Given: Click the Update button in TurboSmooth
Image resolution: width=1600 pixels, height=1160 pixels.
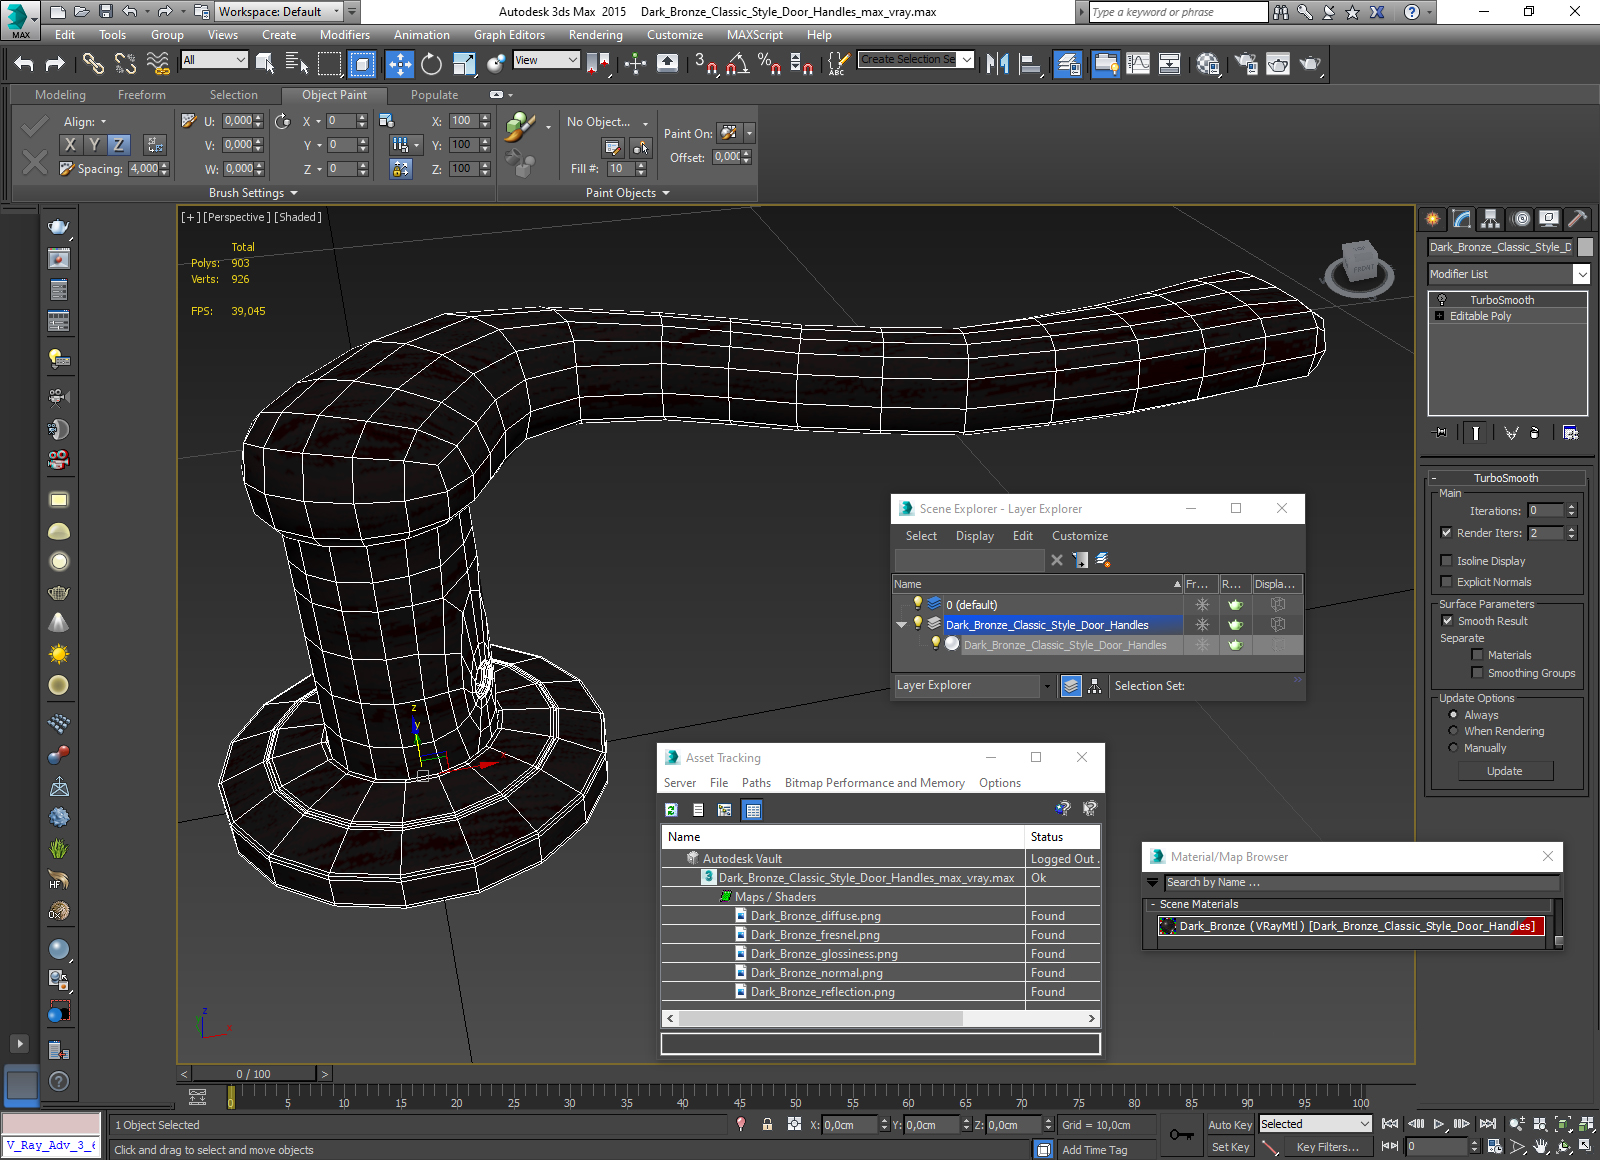Looking at the screenshot, I should coord(1504,771).
